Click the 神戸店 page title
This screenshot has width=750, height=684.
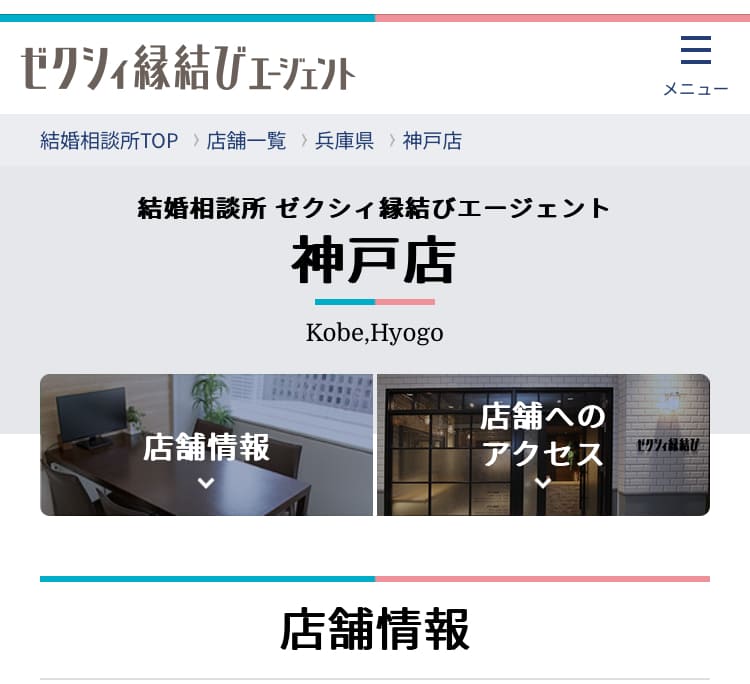[375, 261]
